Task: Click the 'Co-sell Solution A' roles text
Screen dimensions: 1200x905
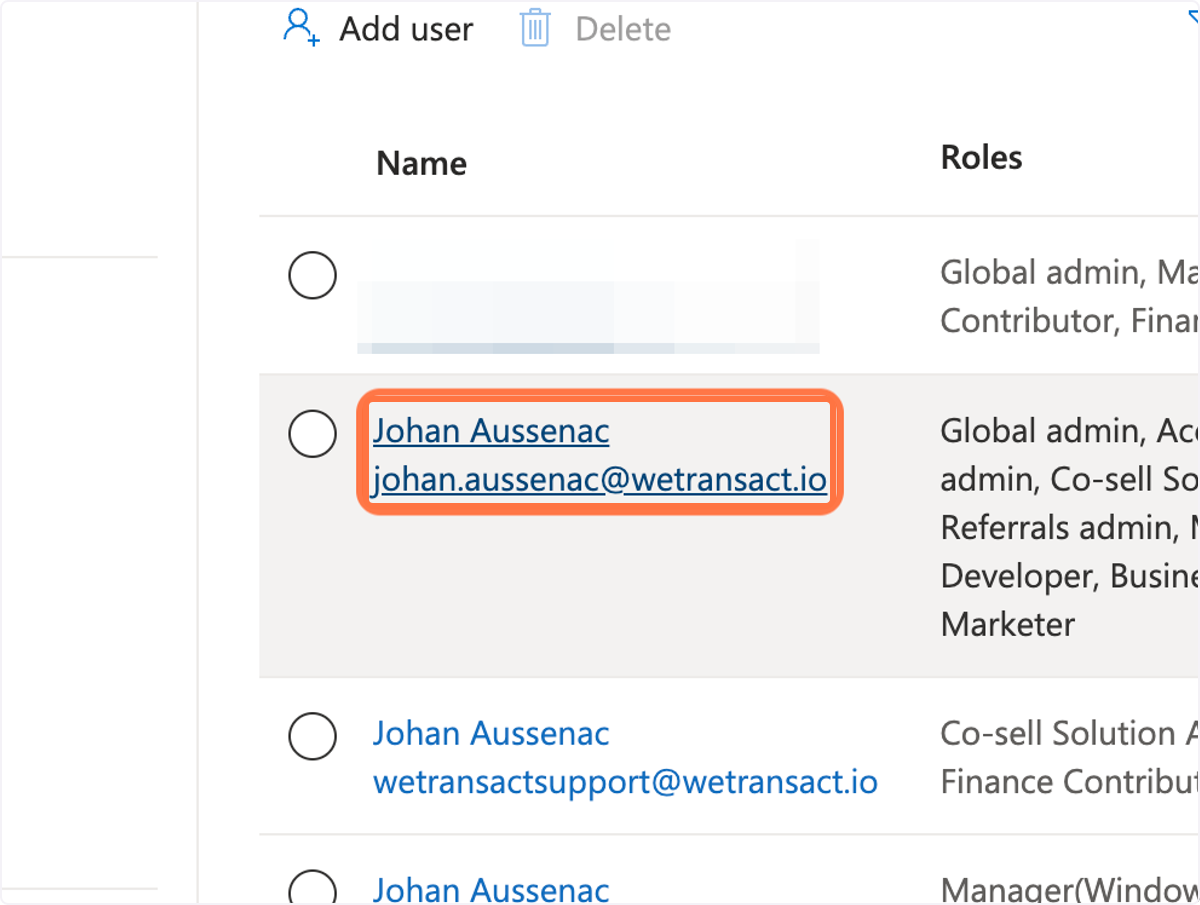Action: 1069,734
